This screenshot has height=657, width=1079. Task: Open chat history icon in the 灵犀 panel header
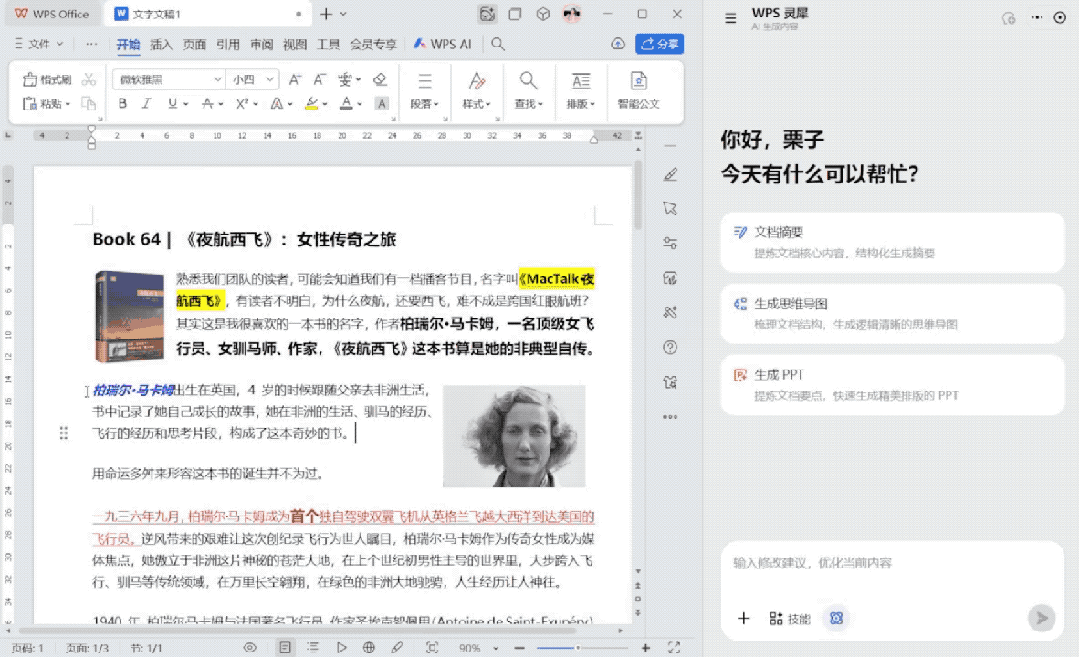pos(1009,19)
